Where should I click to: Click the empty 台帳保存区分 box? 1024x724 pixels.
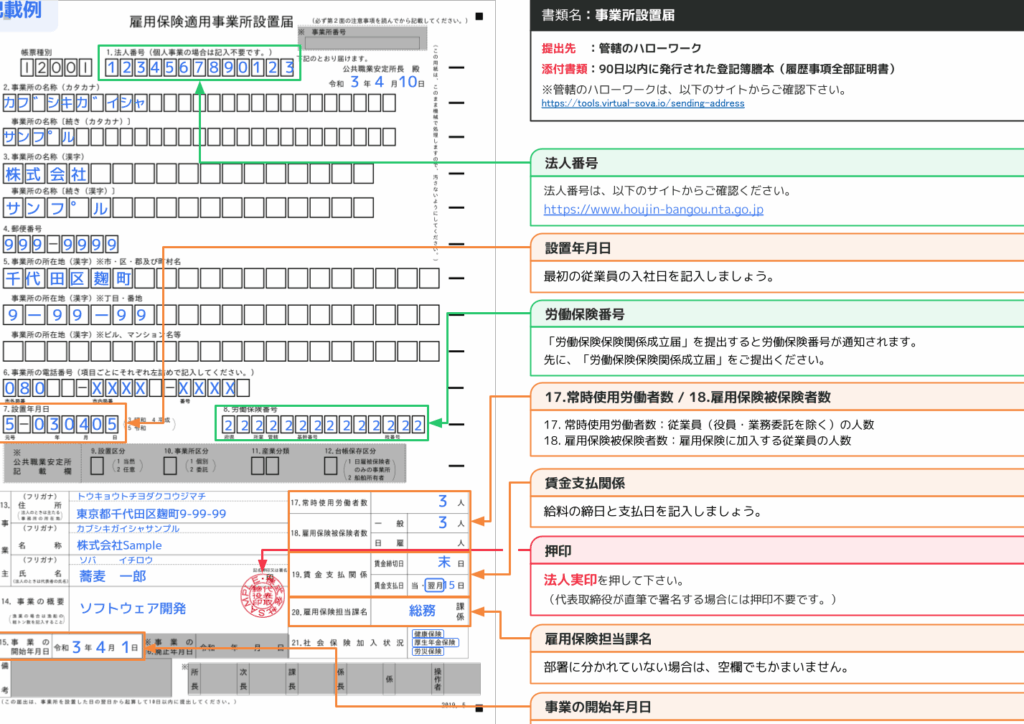332,466
